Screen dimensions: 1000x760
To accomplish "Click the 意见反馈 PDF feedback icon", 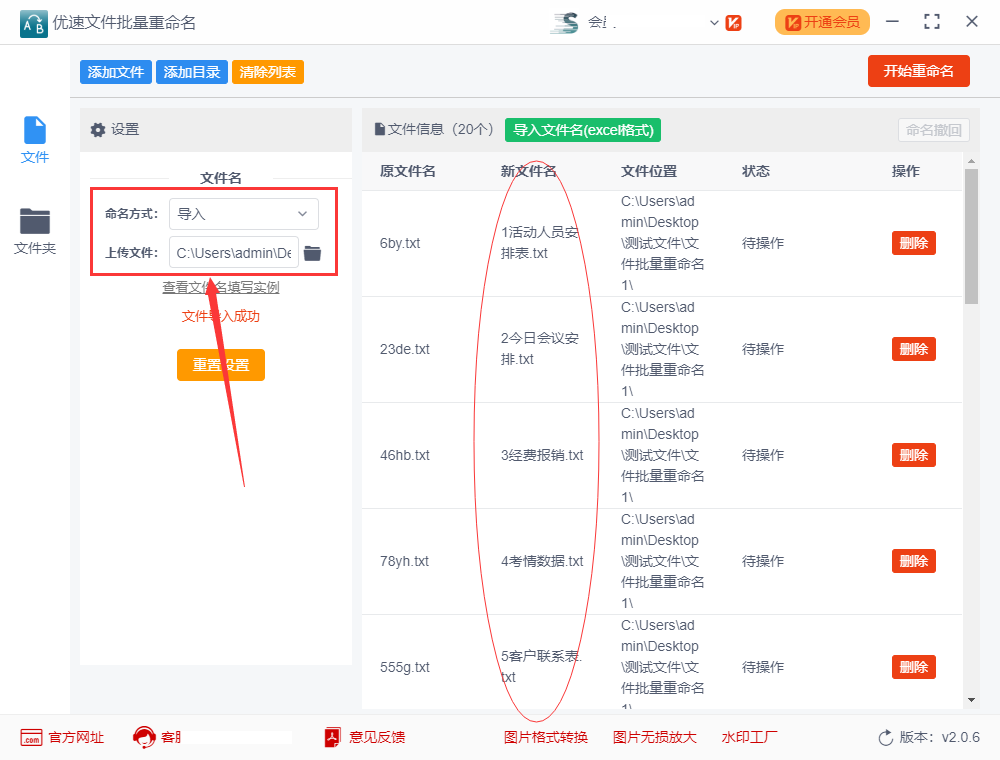I will click(x=330, y=737).
